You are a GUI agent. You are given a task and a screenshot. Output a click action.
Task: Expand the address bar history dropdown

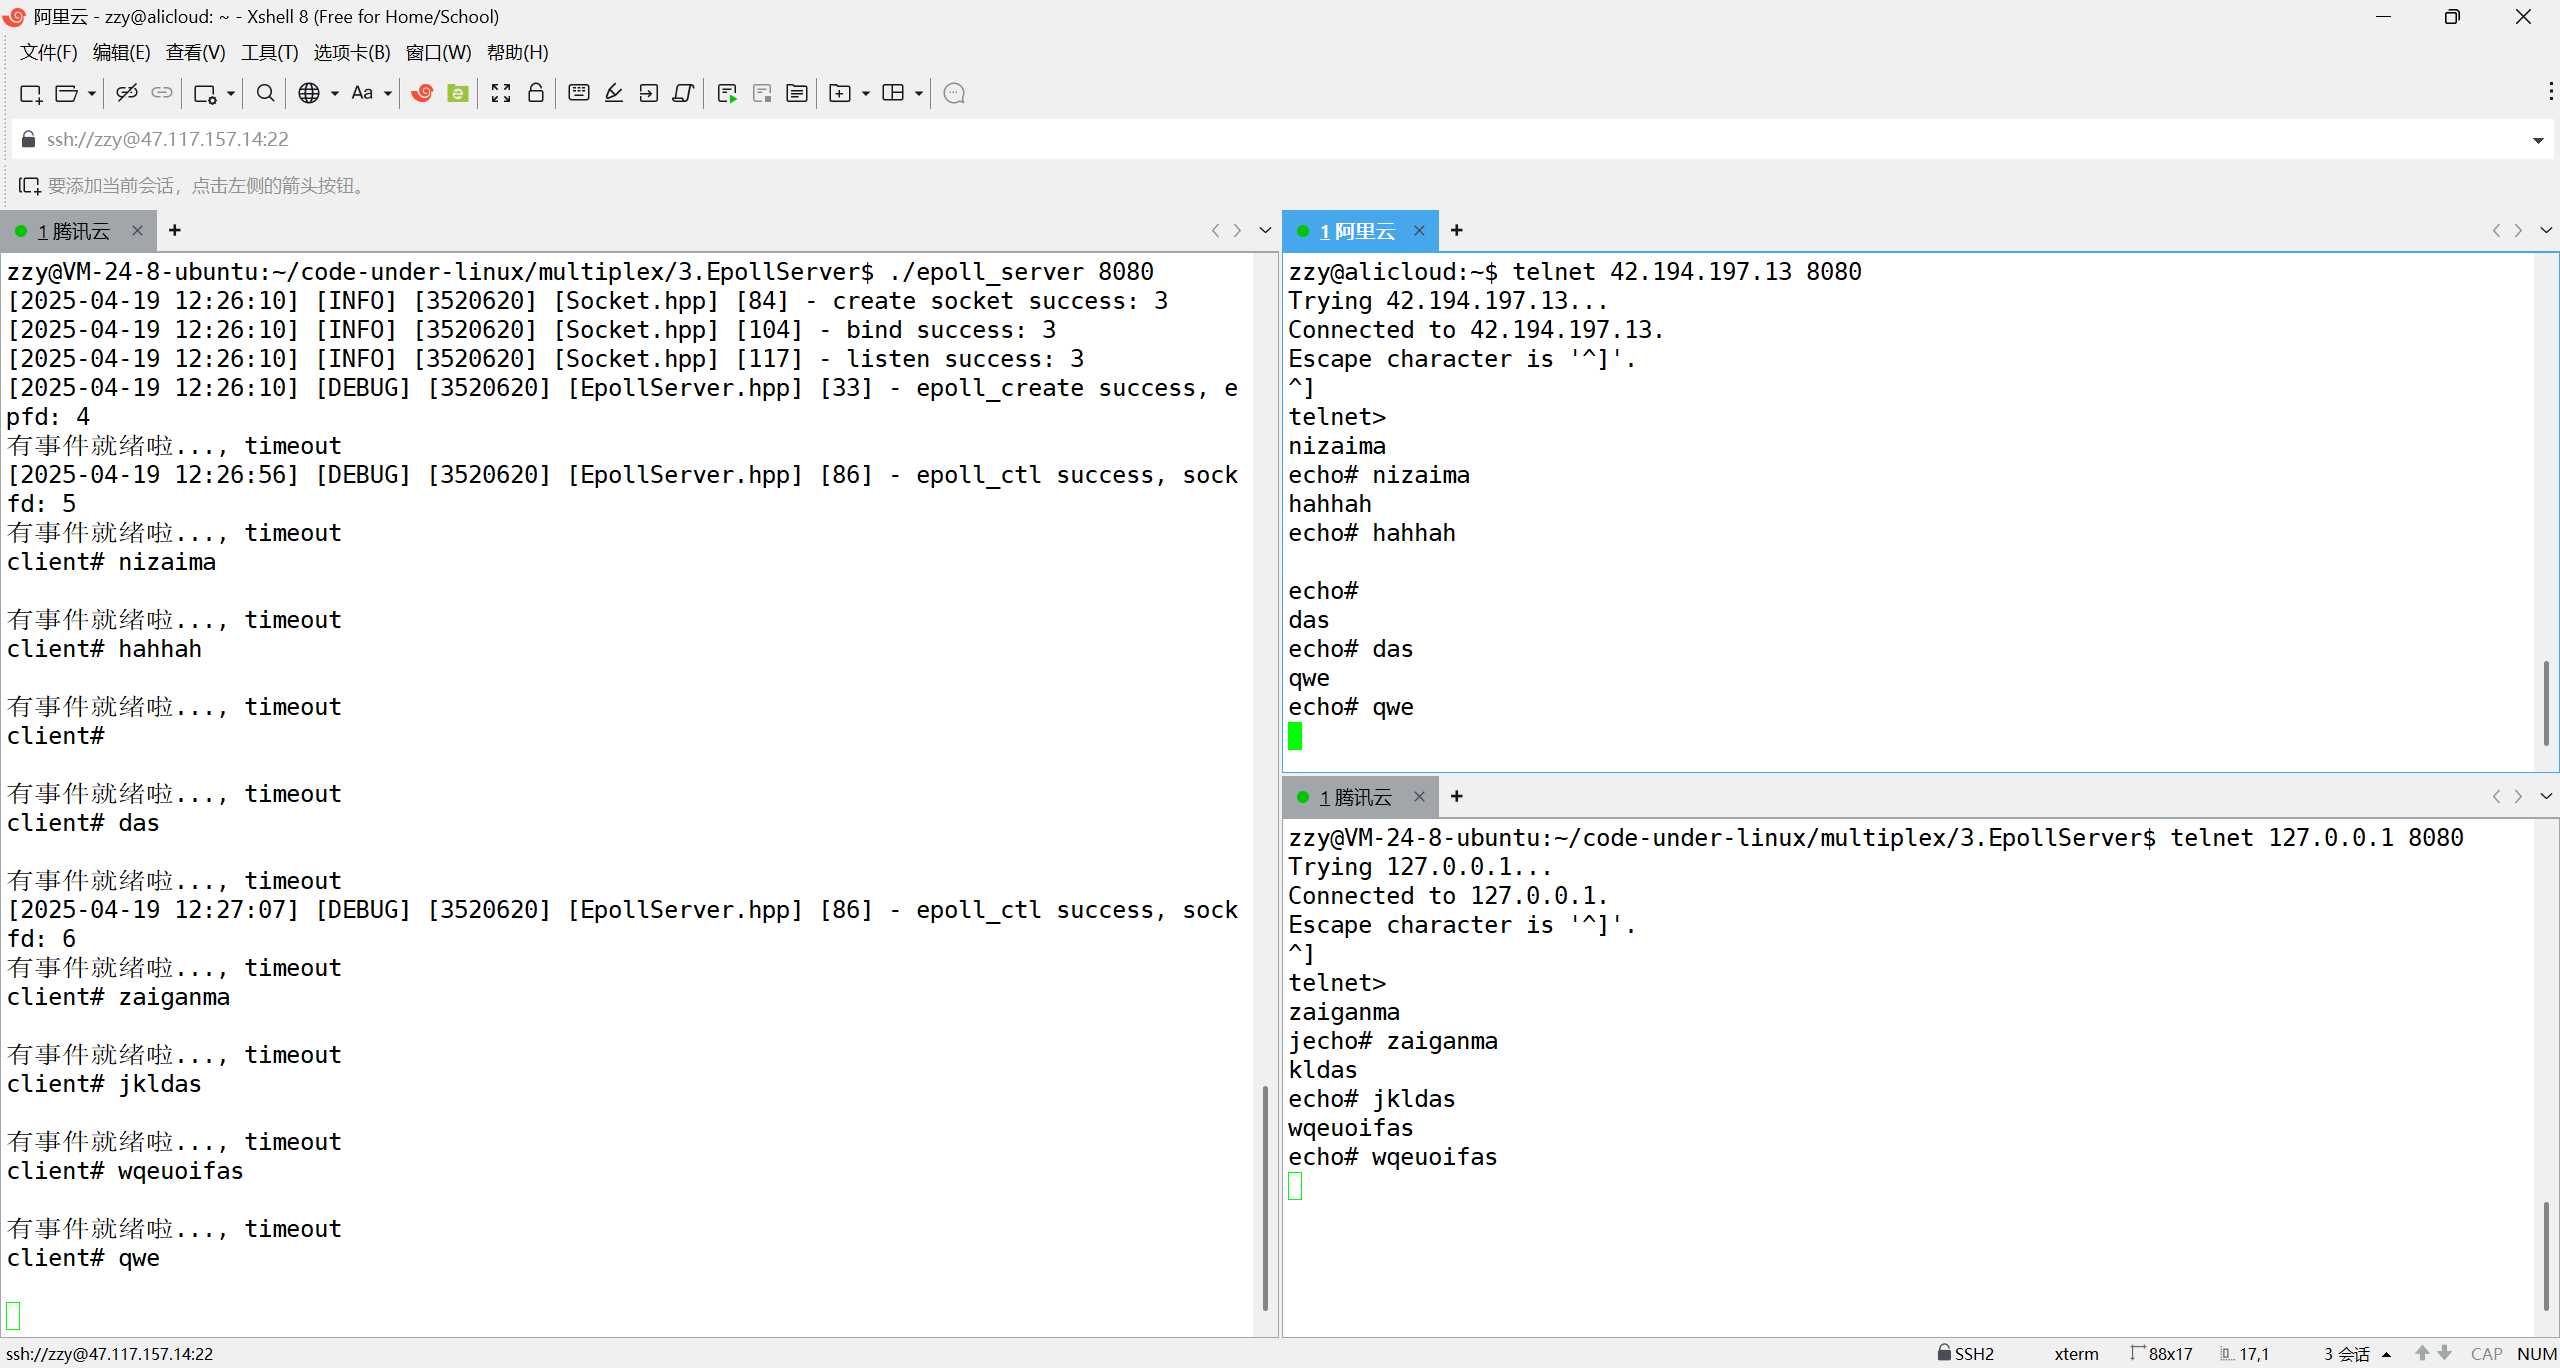point(2538,140)
